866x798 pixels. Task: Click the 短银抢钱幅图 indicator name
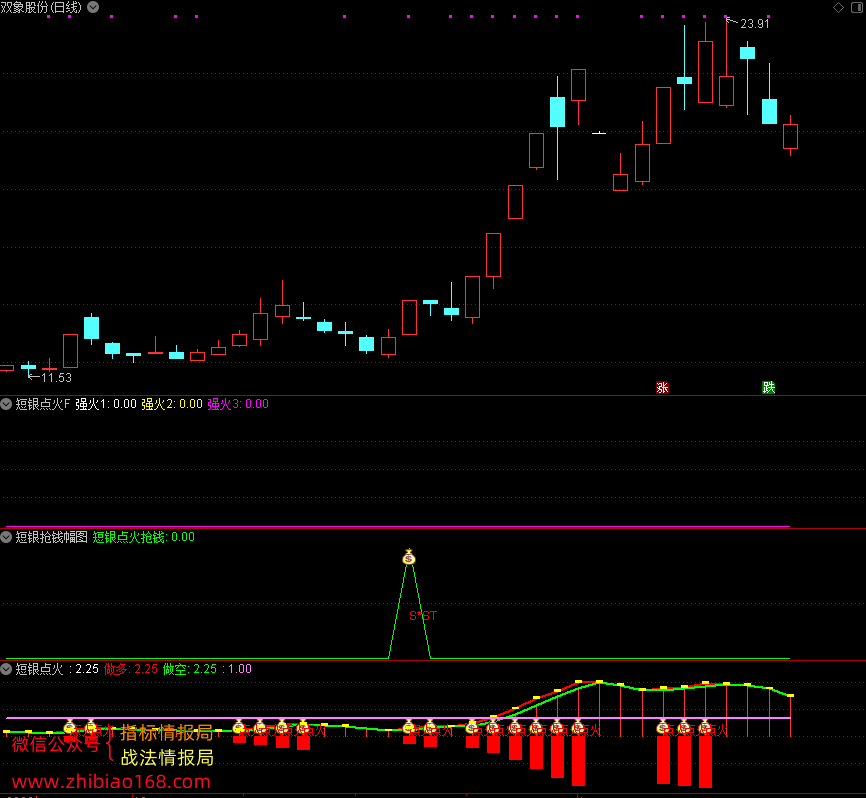[51, 537]
